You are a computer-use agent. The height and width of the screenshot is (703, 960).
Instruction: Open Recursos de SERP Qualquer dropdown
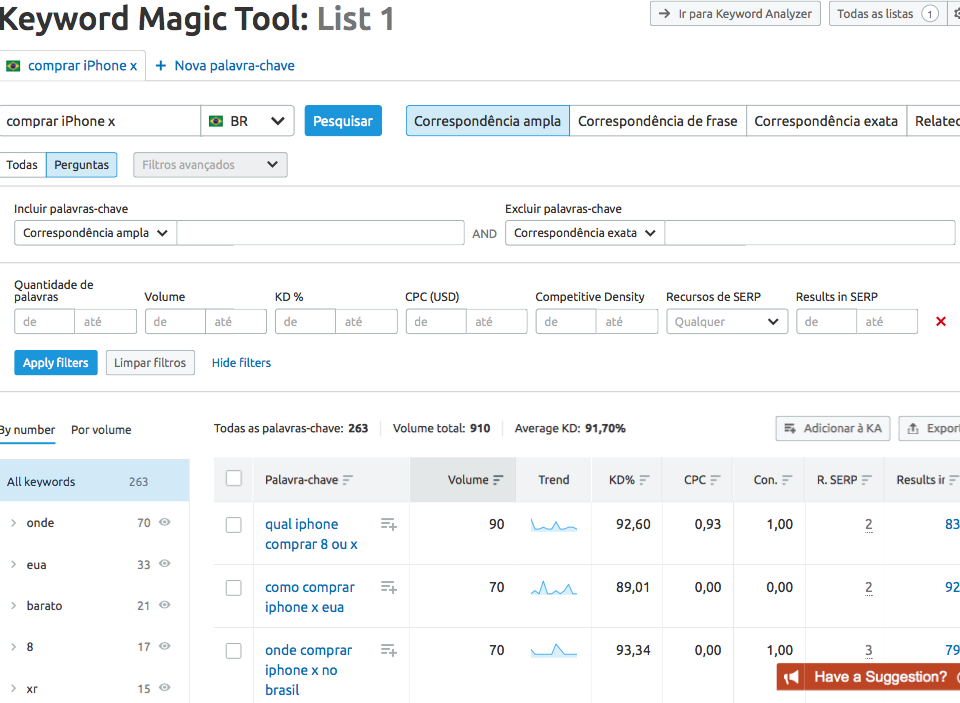pos(727,321)
